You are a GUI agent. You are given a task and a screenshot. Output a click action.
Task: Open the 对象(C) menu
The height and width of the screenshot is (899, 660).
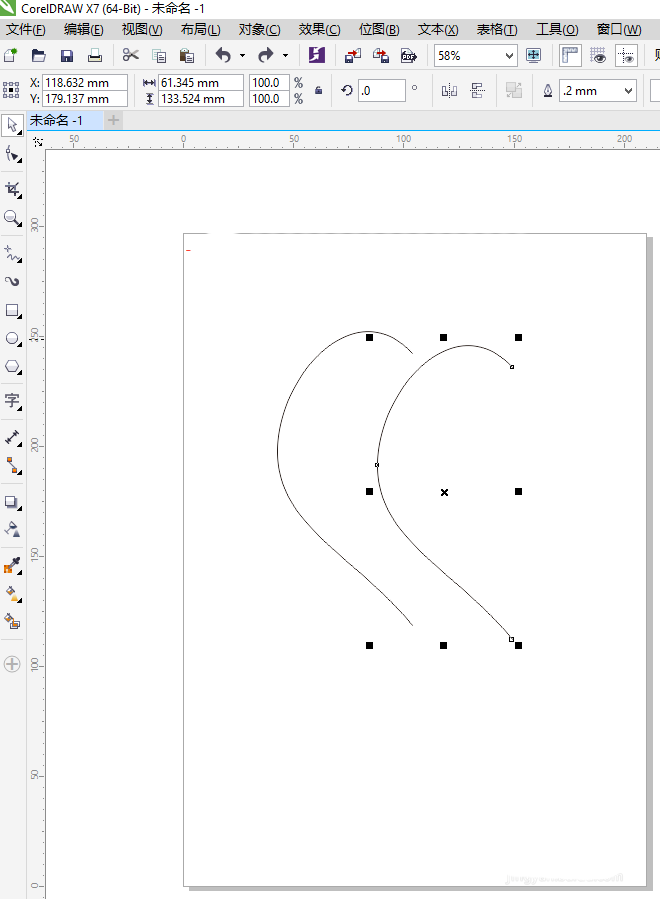point(260,29)
